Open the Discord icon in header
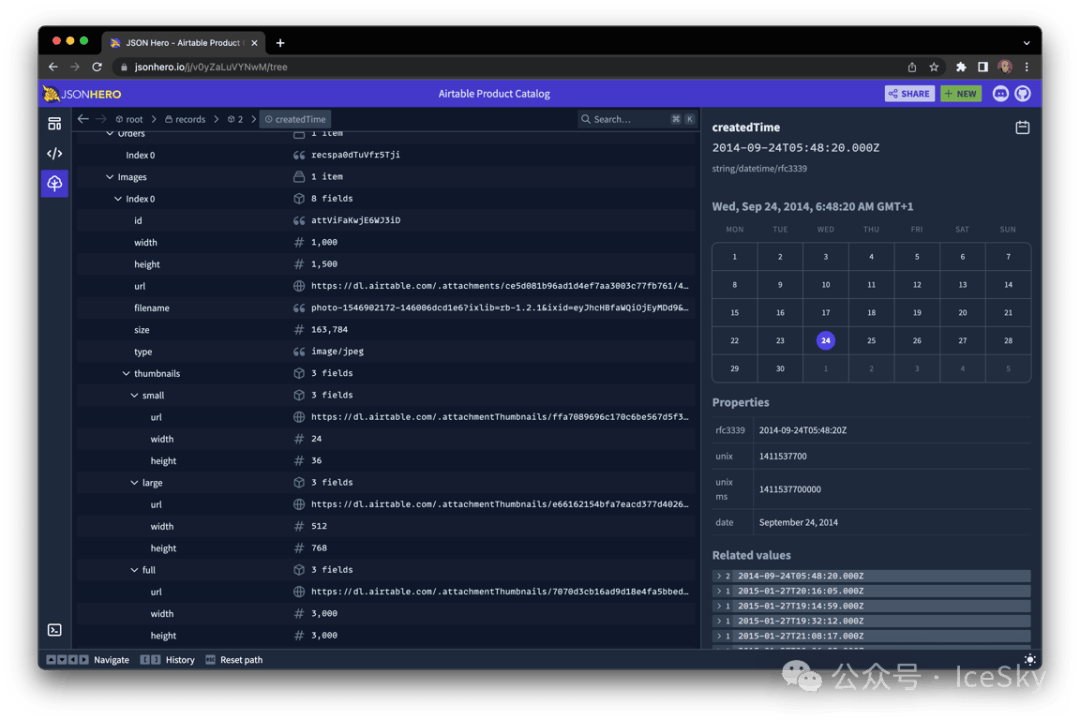1080x720 pixels. click(1001, 94)
